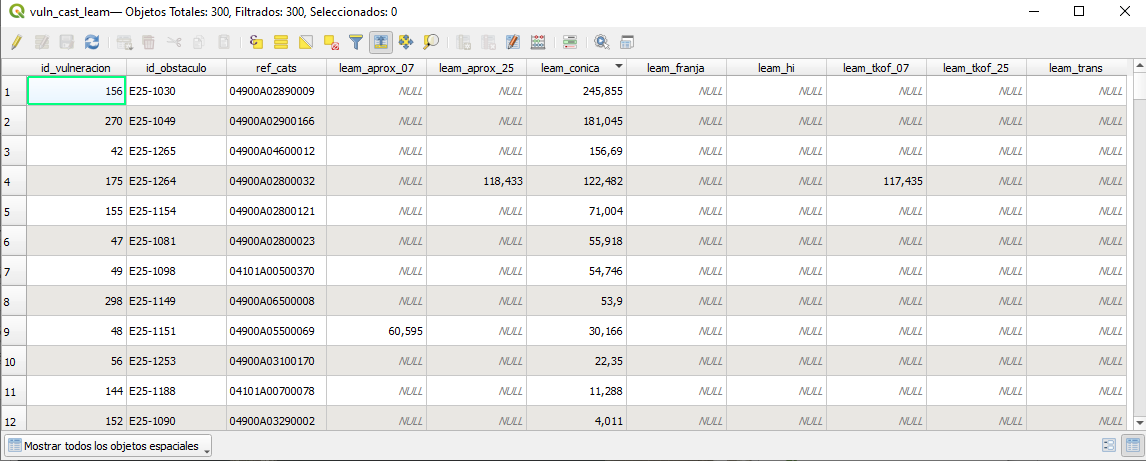
Task: Select row number 1 header
Action: click(13, 91)
